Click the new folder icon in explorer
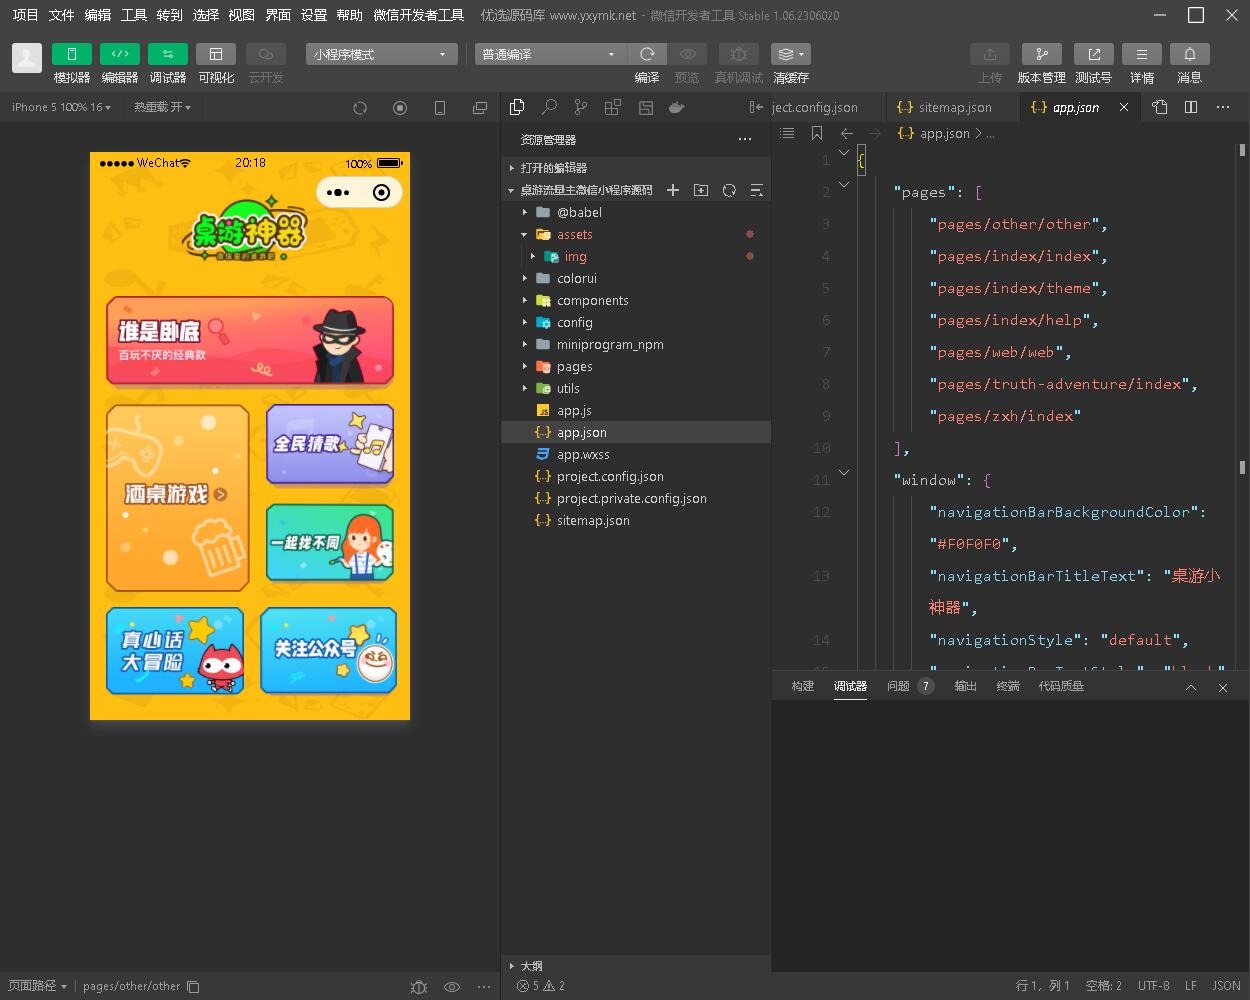Image resolution: width=1250 pixels, height=1000 pixels. pos(701,190)
